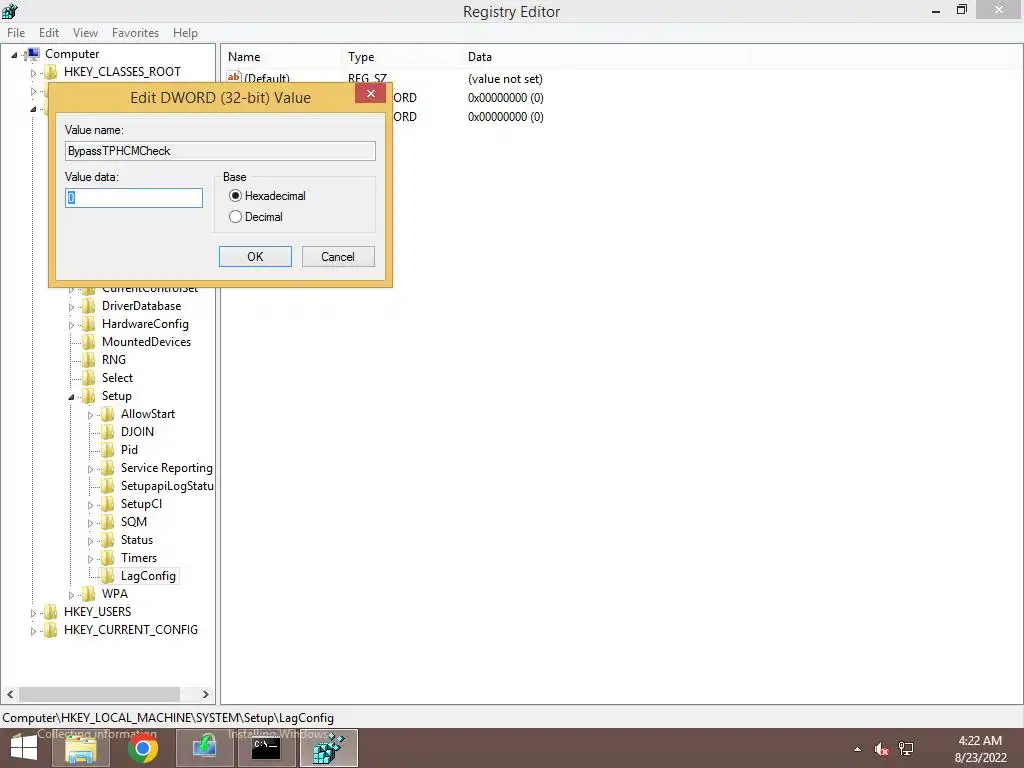The image size is (1024, 768).
Task: Click OK in the Edit DWORD dialog
Action: click(255, 257)
